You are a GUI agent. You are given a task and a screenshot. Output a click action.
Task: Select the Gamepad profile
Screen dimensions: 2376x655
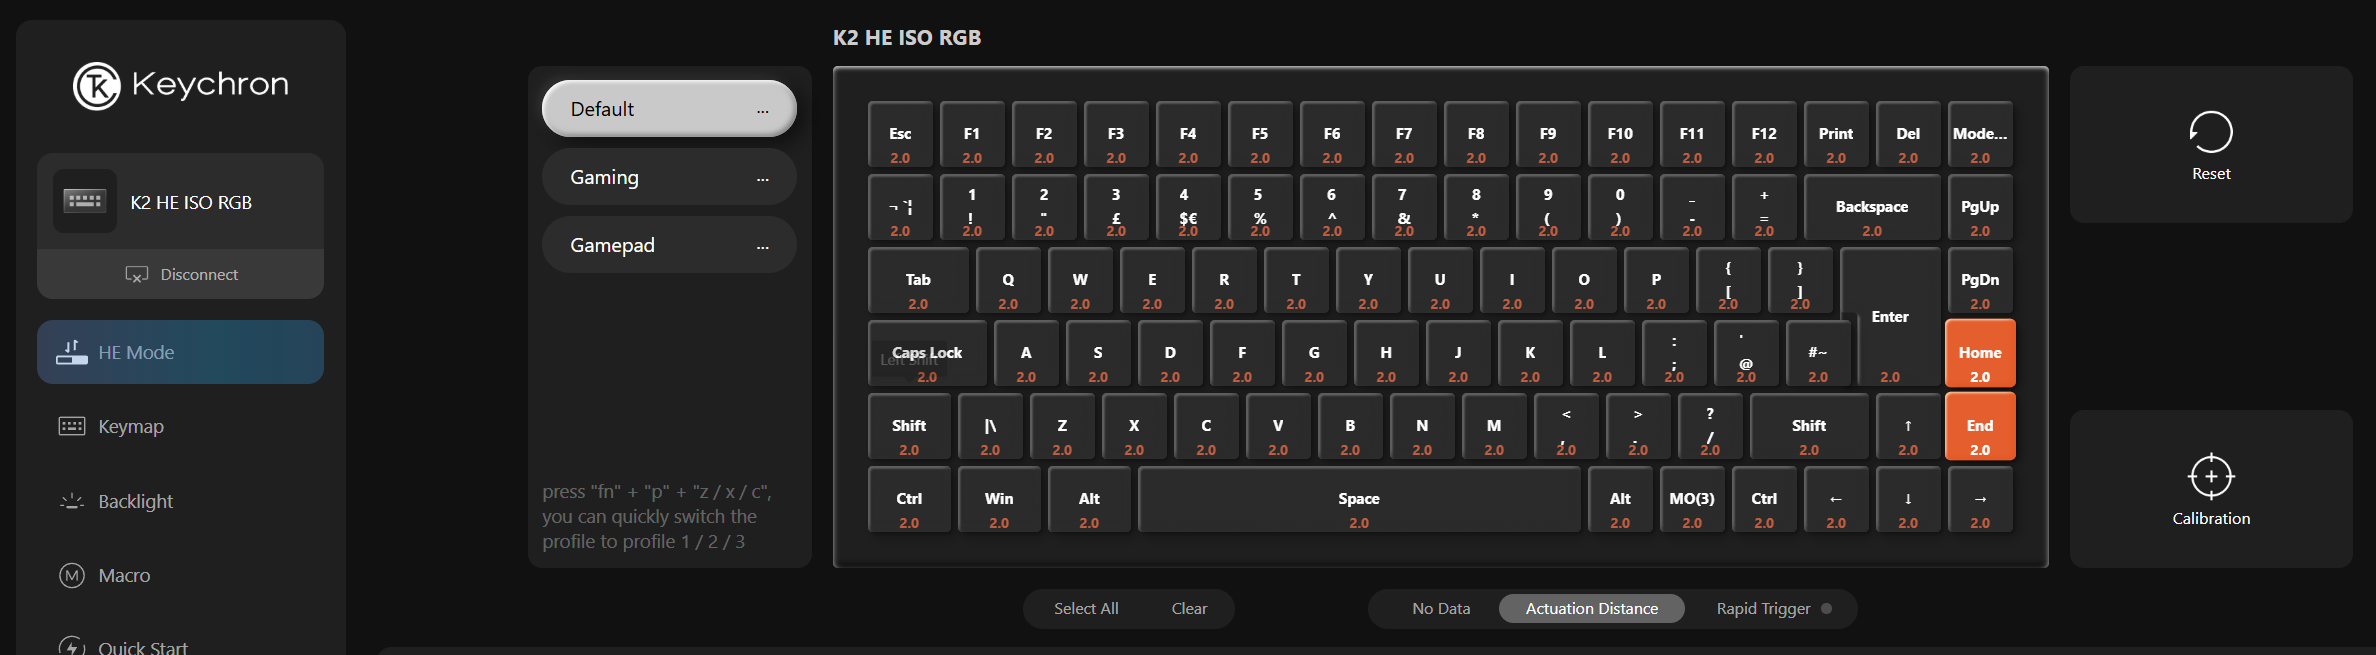669,245
